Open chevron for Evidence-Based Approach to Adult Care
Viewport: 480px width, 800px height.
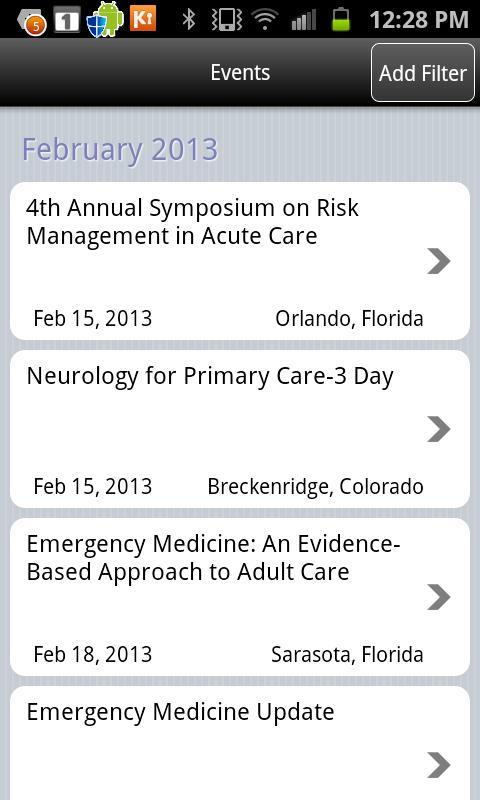point(439,597)
